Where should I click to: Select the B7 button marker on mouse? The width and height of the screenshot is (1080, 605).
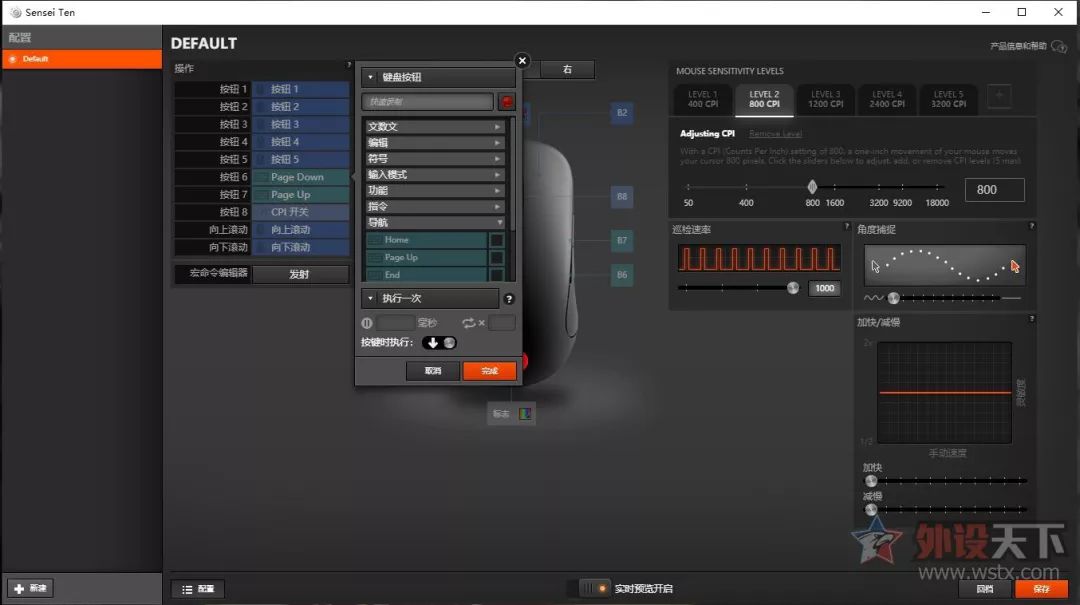[622, 240]
